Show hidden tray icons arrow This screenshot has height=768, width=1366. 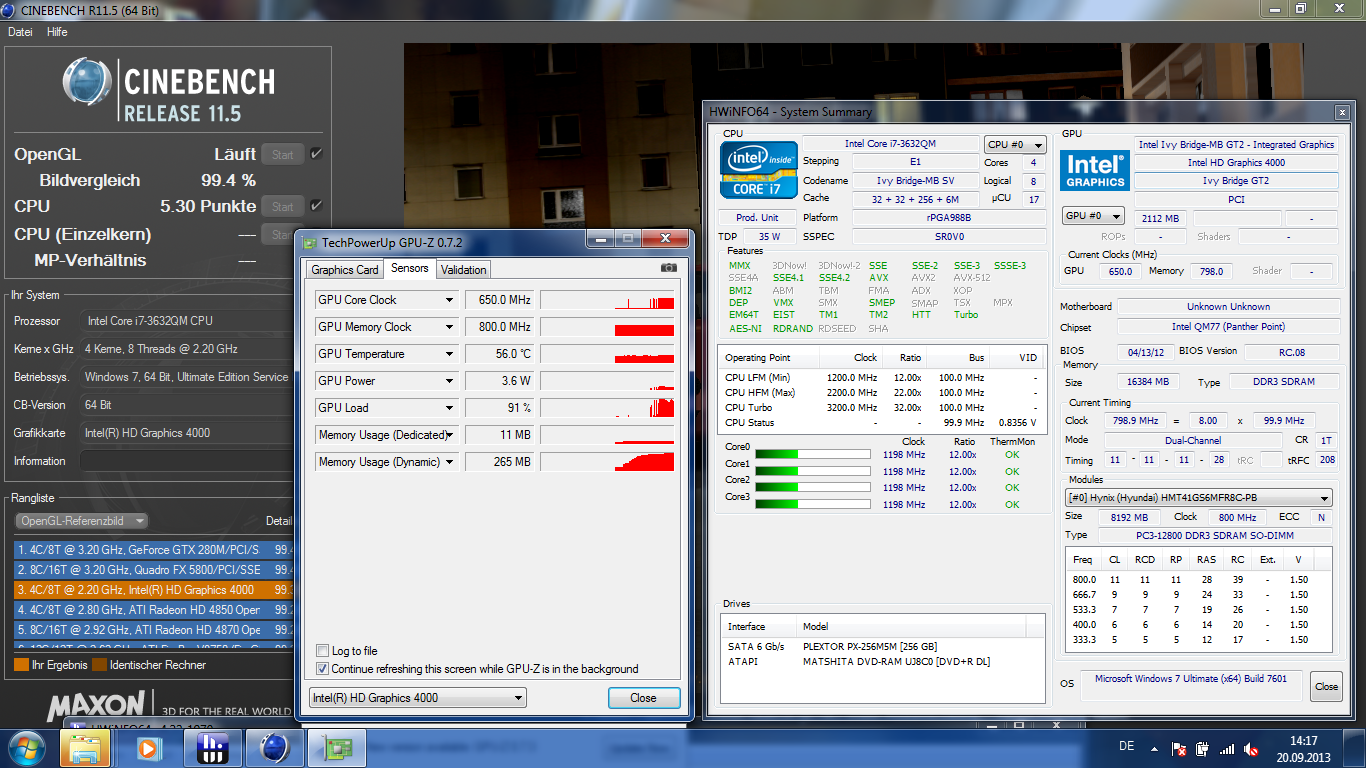click(1153, 748)
